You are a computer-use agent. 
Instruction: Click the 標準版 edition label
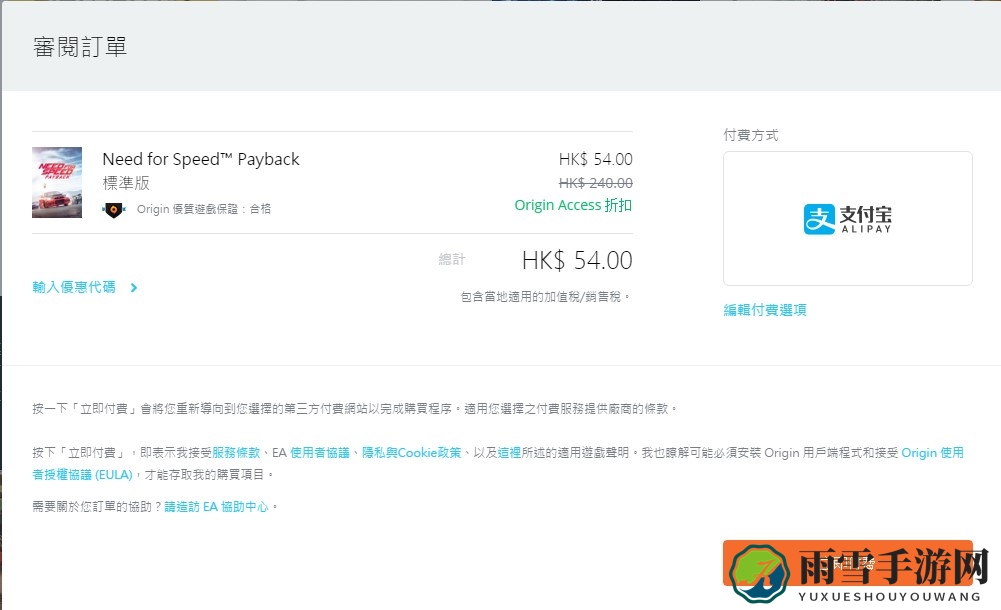coord(126,183)
